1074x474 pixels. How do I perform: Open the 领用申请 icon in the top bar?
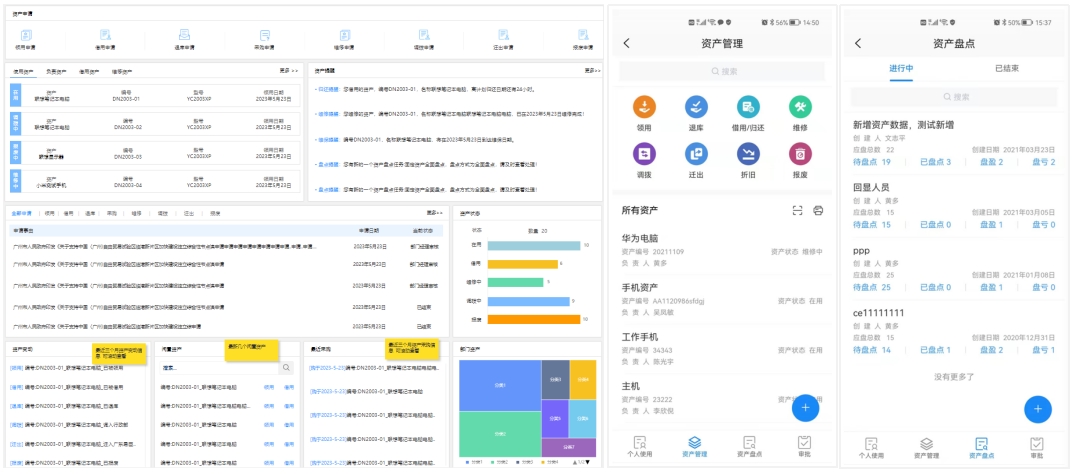(25, 35)
